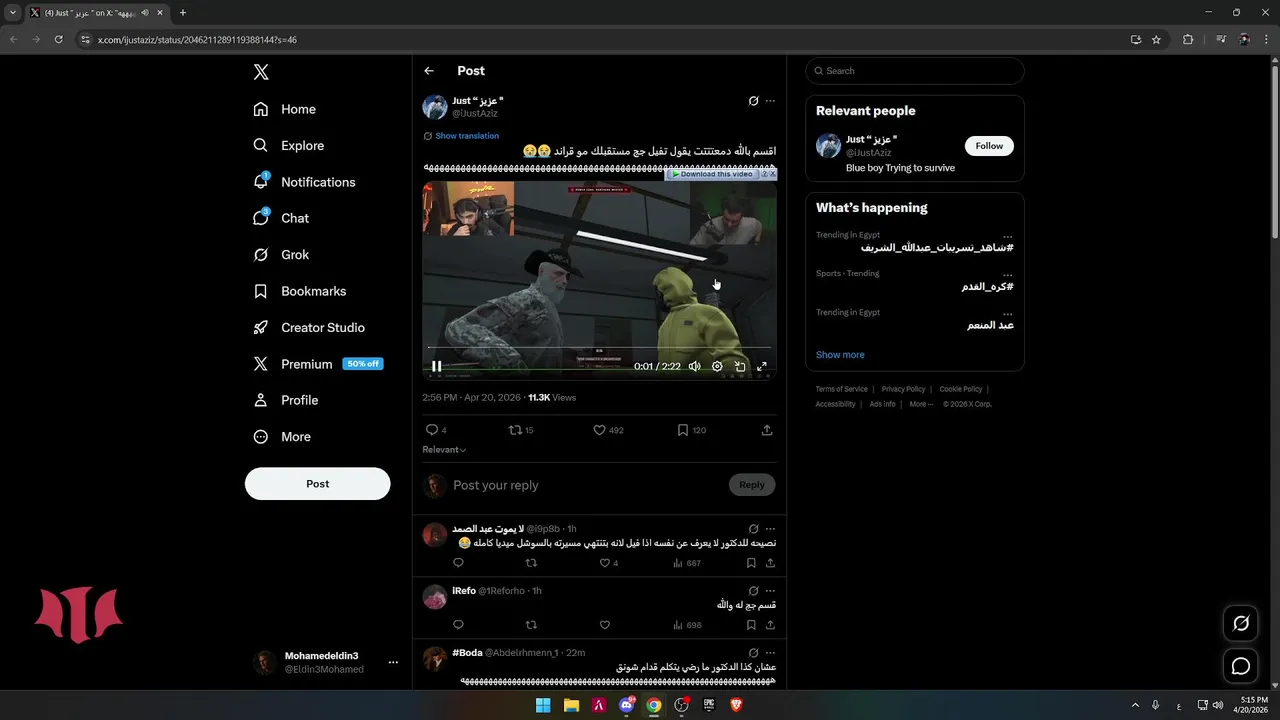Like iRefo's reply

pos(604,625)
